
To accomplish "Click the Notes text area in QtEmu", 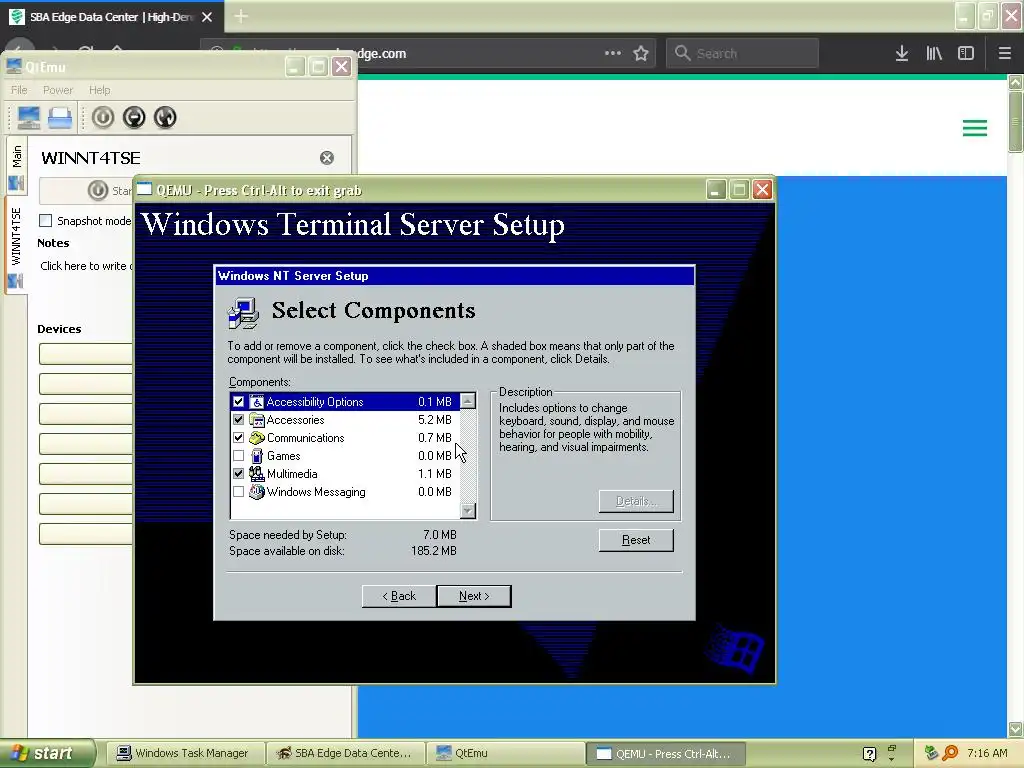I will click(x=86, y=266).
